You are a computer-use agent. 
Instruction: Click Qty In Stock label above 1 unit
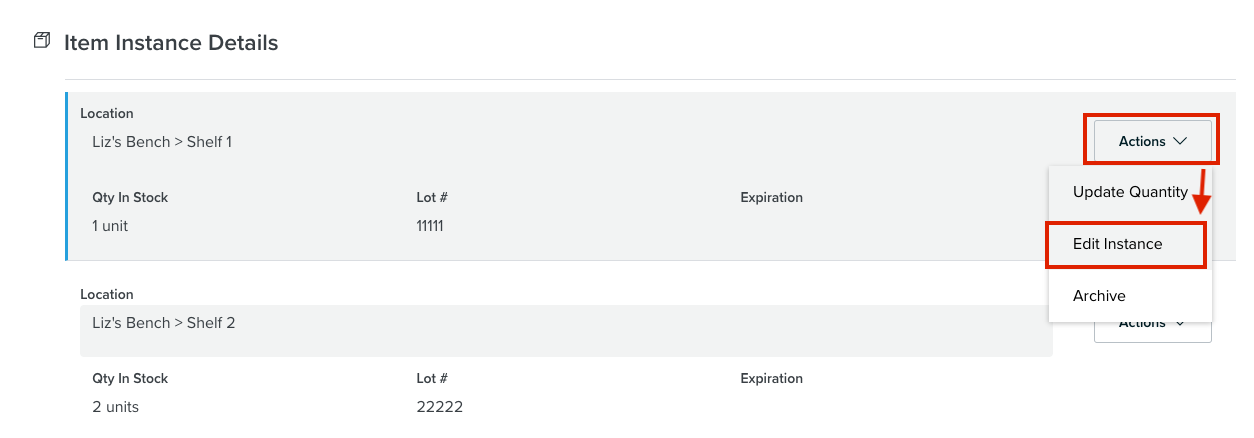pos(130,197)
